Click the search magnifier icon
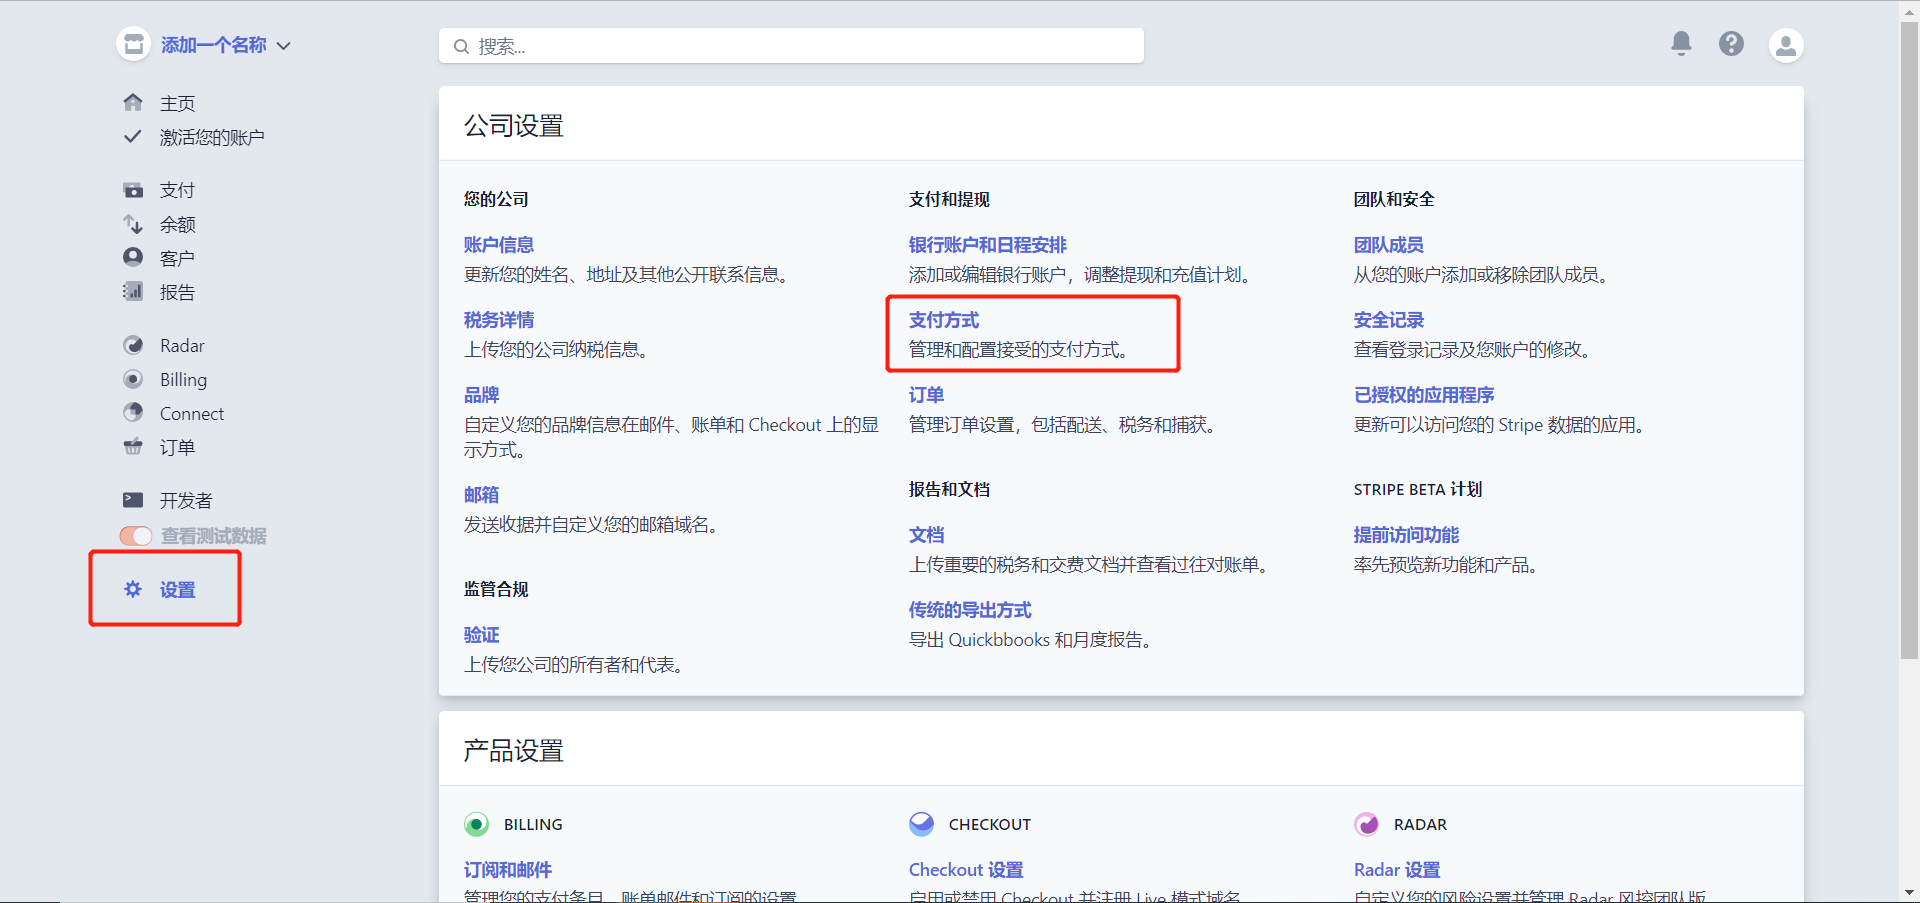This screenshot has width=1920, height=903. click(x=461, y=46)
